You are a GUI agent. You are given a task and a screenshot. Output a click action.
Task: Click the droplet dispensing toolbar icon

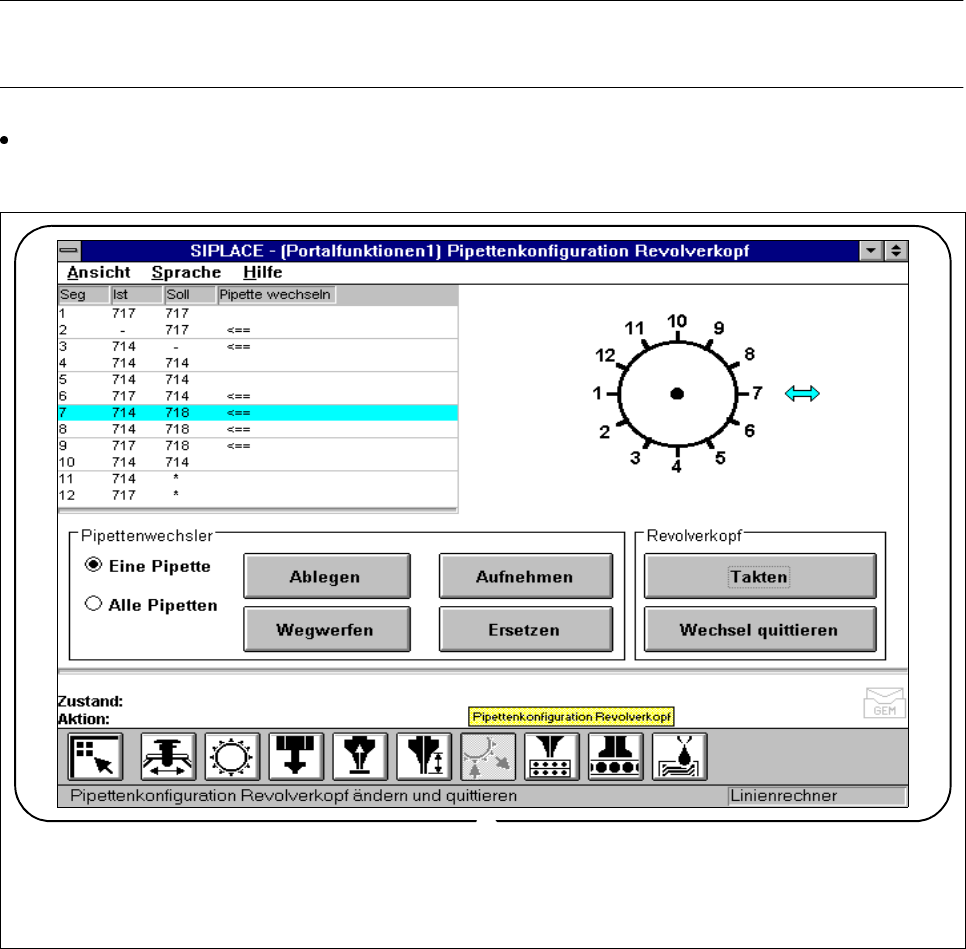tap(680, 756)
